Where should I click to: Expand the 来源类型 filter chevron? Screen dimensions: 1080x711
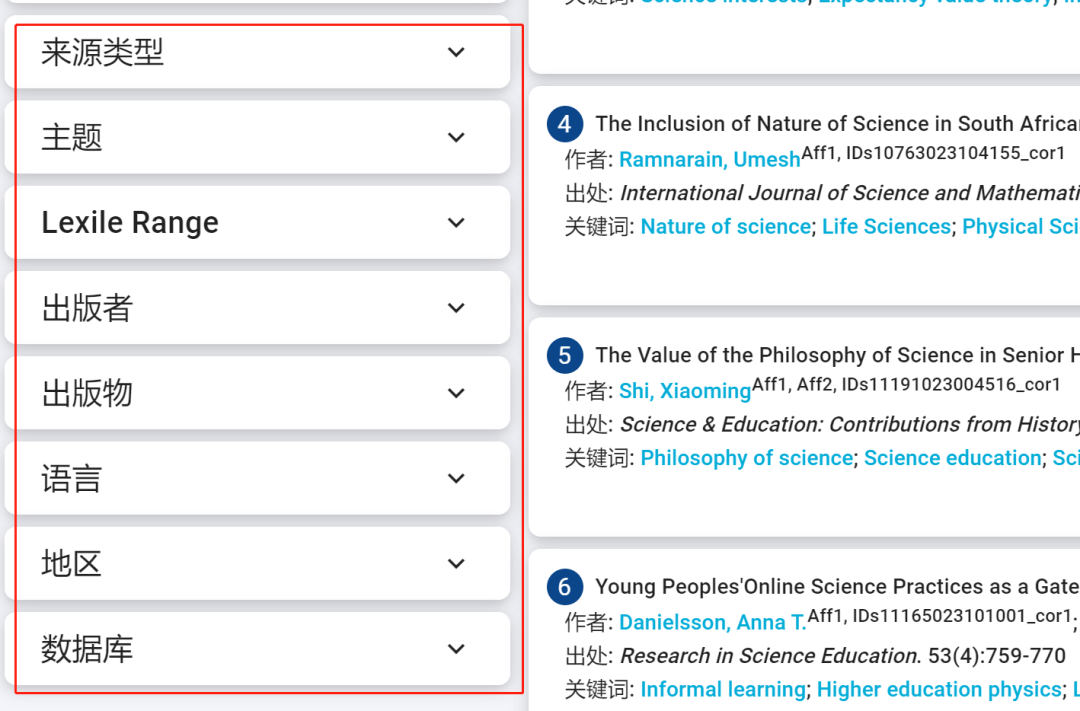coord(456,52)
